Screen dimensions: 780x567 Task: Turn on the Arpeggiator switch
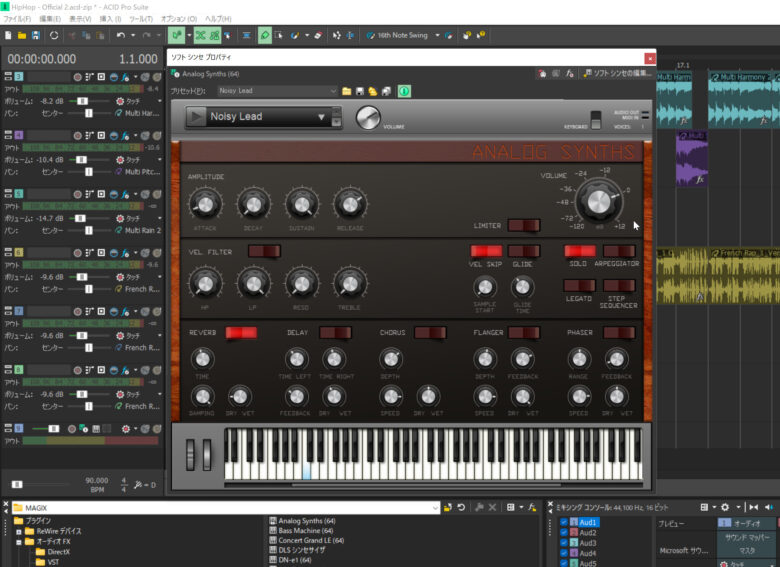click(619, 251)
